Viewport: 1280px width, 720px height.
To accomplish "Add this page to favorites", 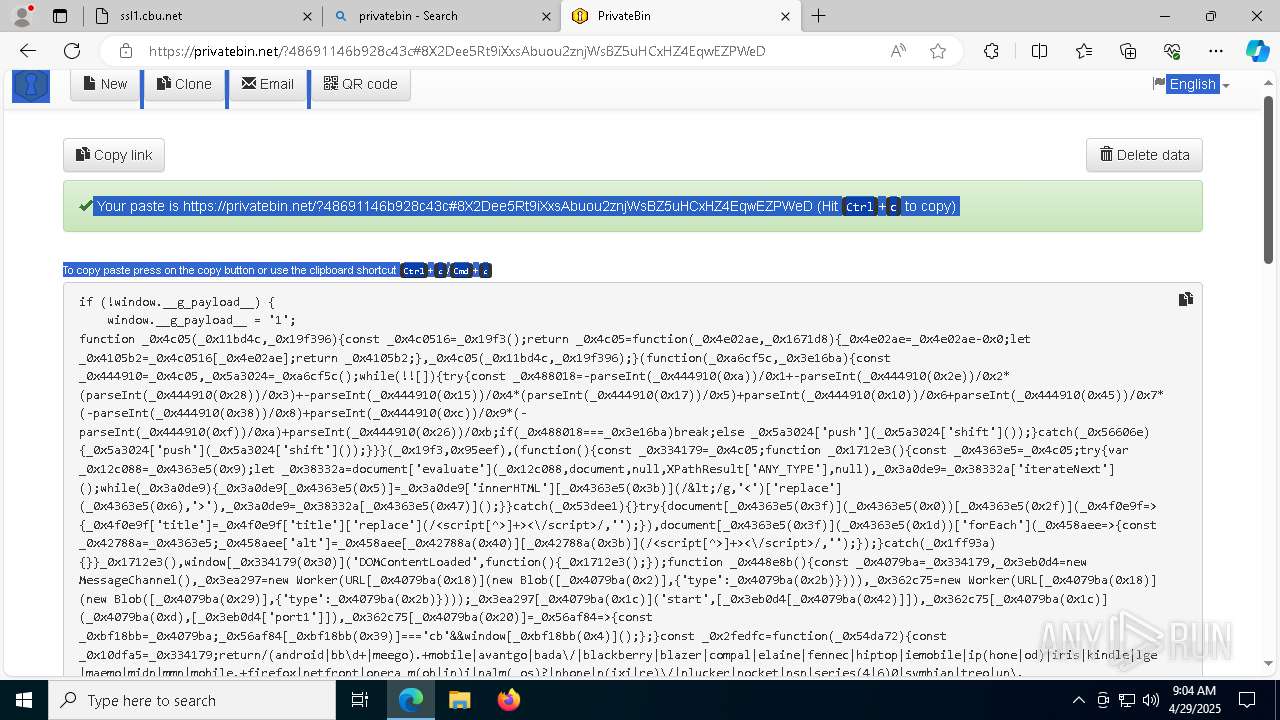I will (937, 51).
